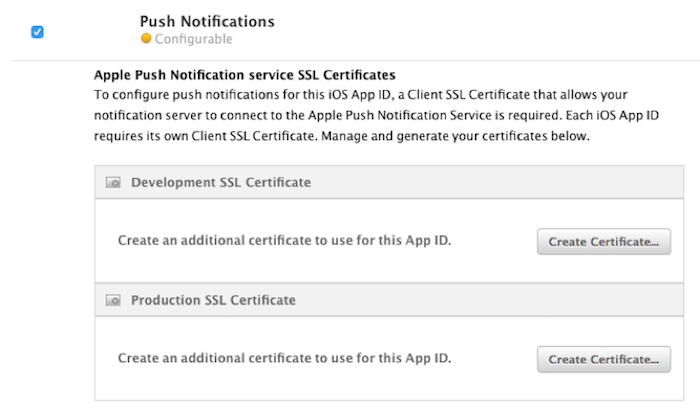Click the Development SSL Certificate title text
The height and width of the screenshot is (408, 700).
point(221,183)
